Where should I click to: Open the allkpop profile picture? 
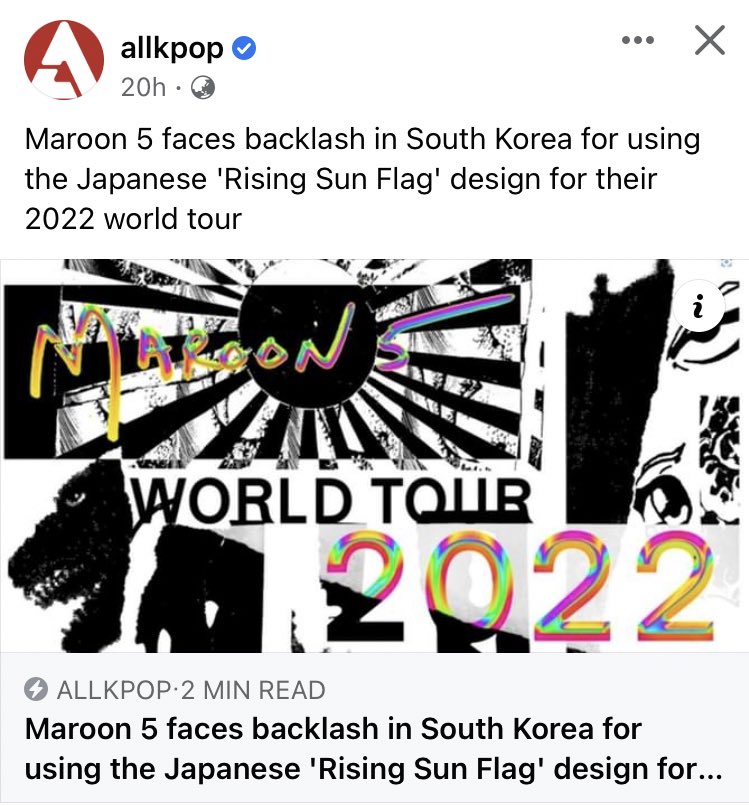pyautogui.click(x=64, y=60)
